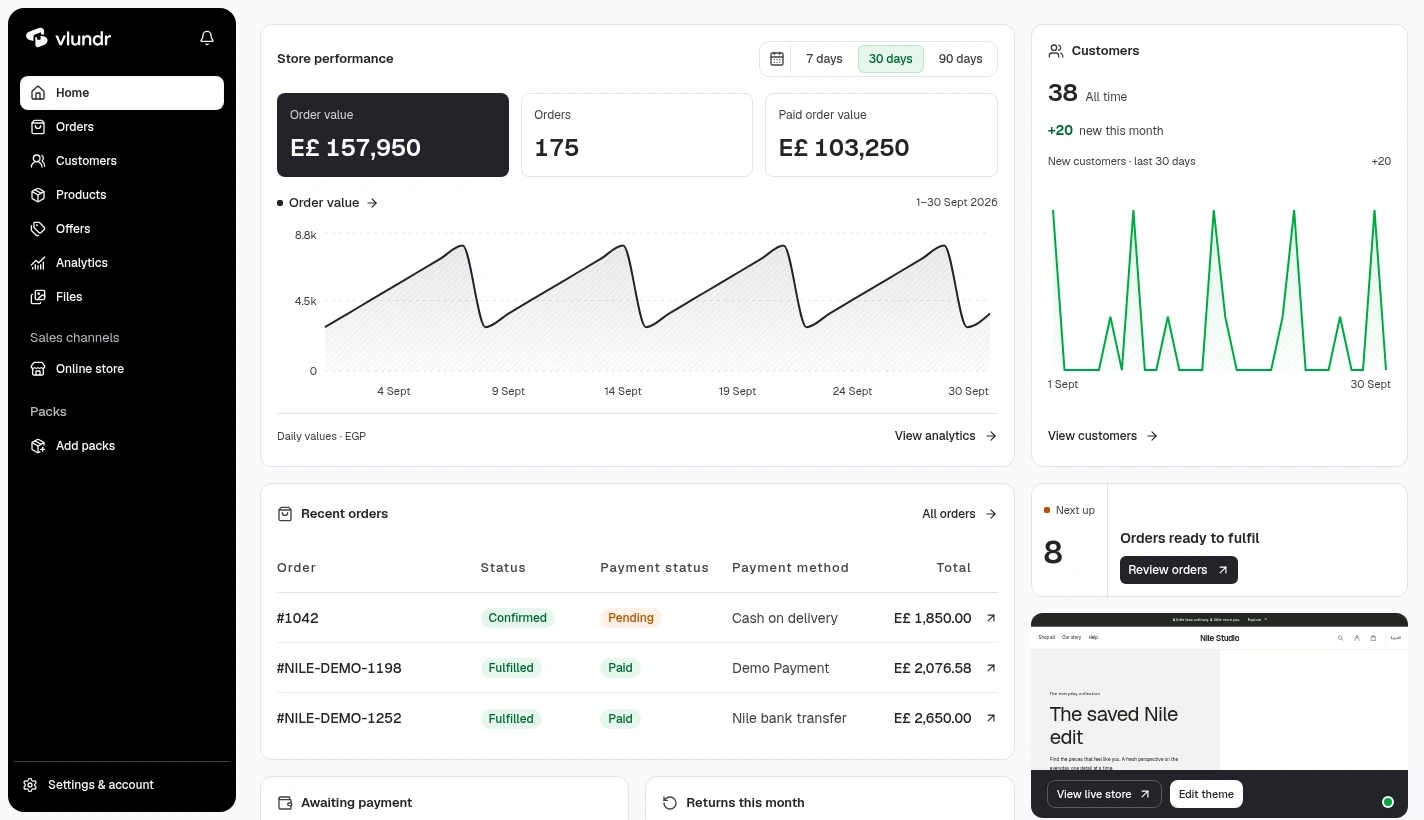1424x820 pixels.
Task: Click the Customers people icon in sidebar
Action: 38,161
